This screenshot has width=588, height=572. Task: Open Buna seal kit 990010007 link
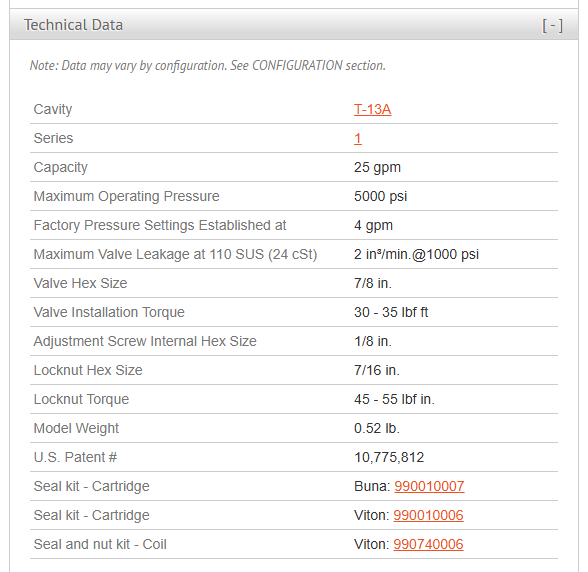point(429,486)
